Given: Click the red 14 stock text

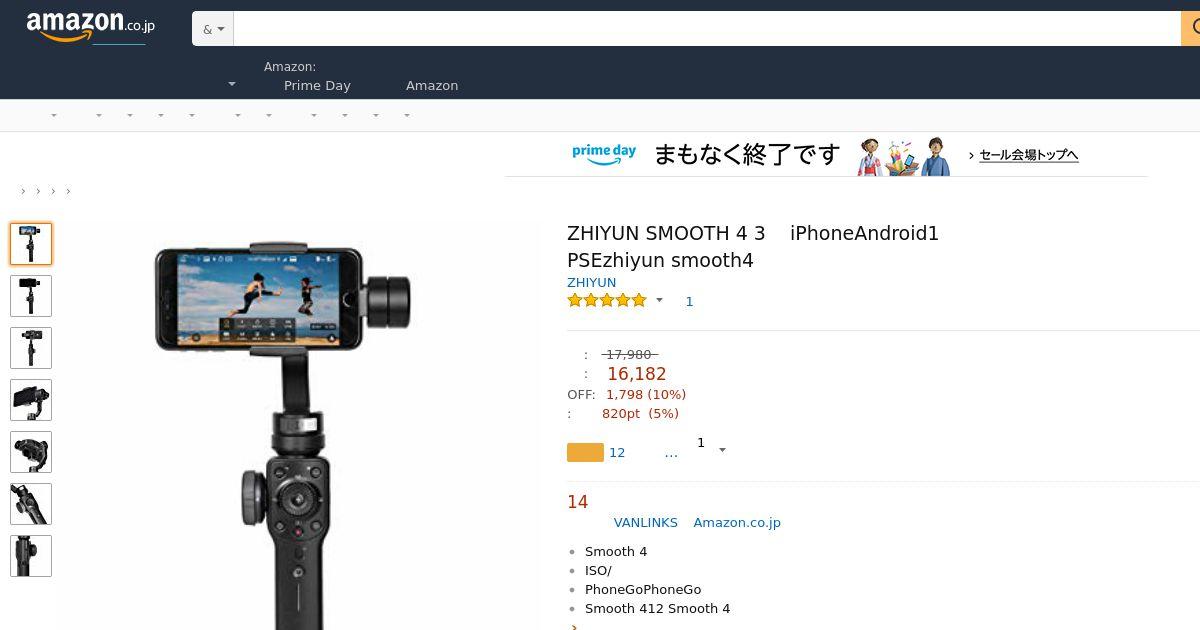Looking at the screenshot, I should click(578, 502).
